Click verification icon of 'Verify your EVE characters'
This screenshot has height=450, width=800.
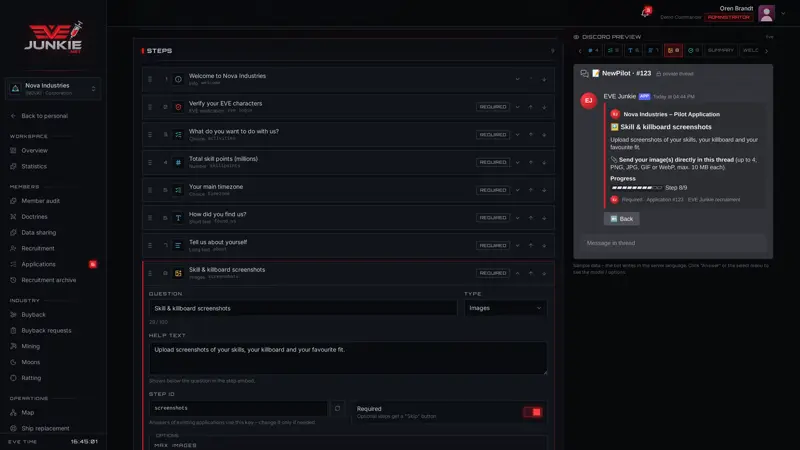(178, 107)
